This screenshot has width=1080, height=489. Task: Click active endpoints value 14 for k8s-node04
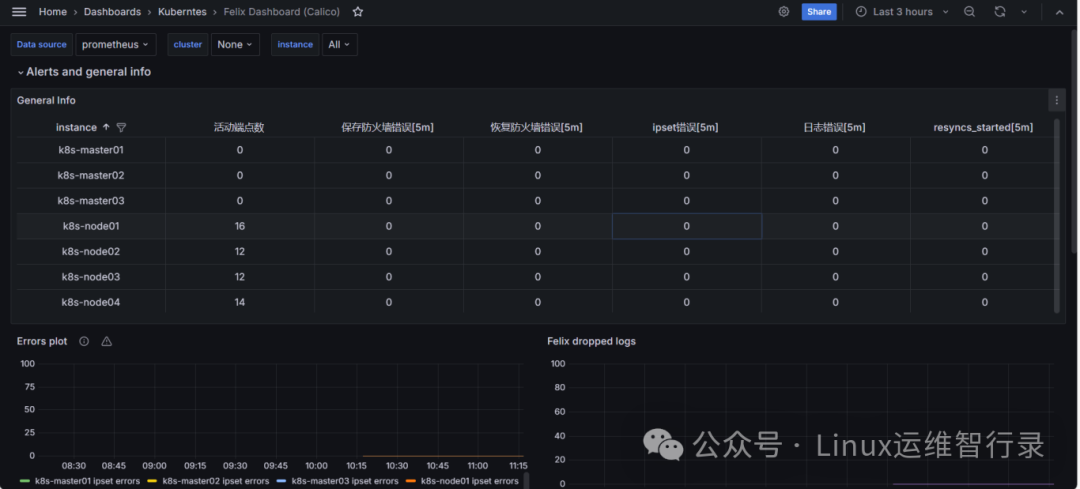[240, 302]
